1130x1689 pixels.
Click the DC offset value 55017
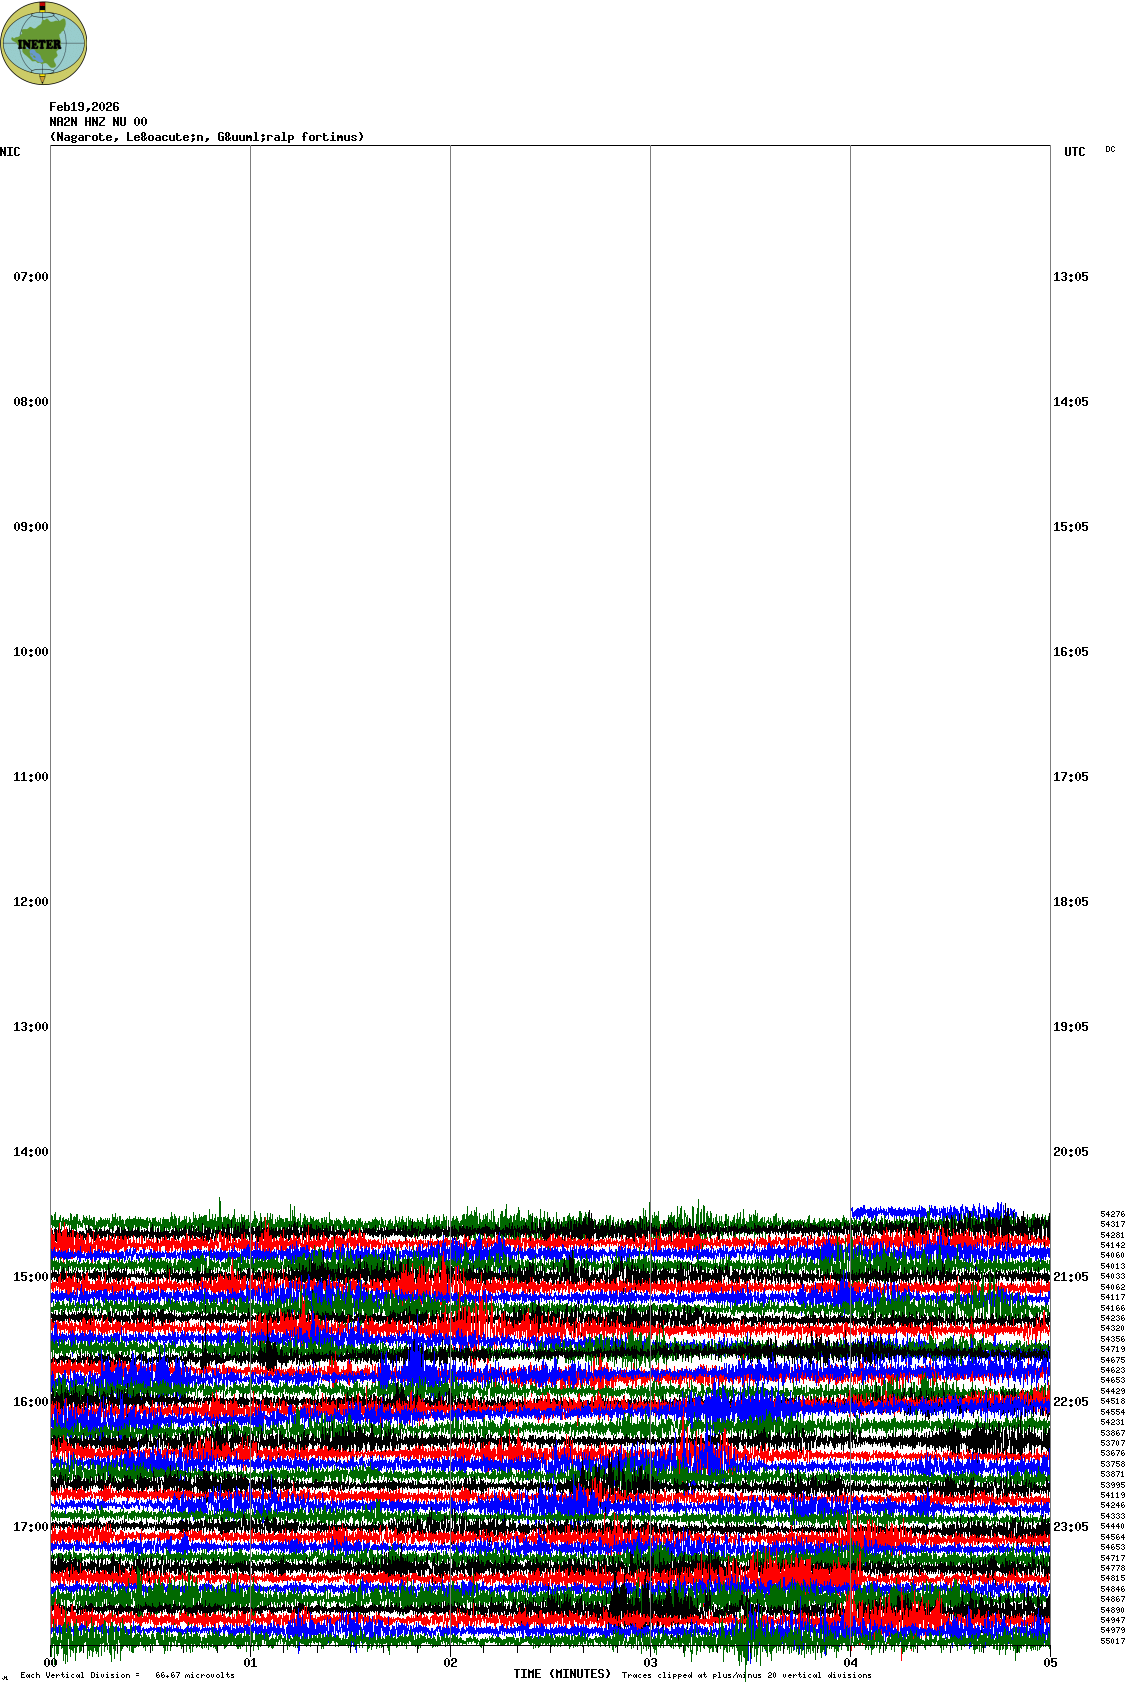pyautogui.click(x=1112, y=1641)
